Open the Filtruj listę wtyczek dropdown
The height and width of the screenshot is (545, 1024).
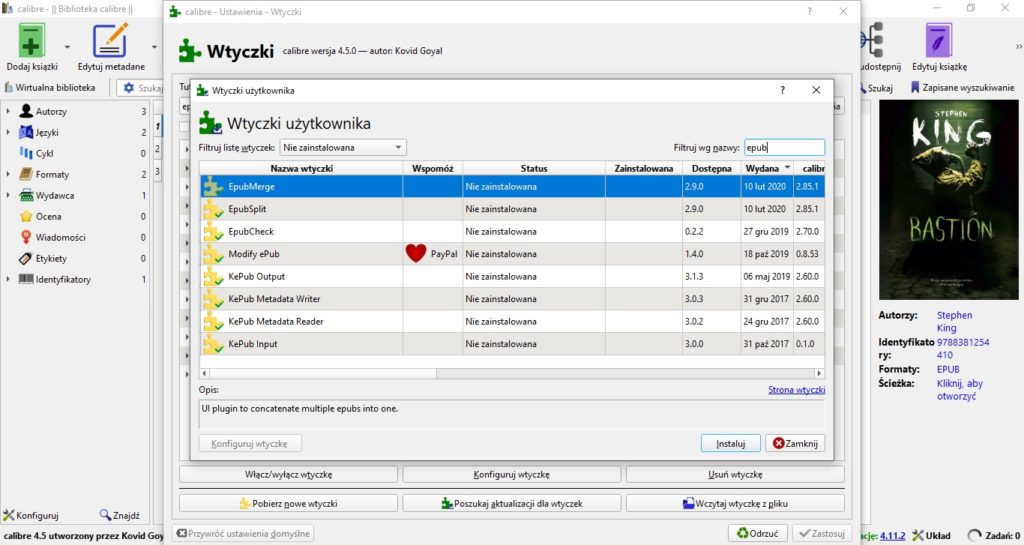point(343,148)
